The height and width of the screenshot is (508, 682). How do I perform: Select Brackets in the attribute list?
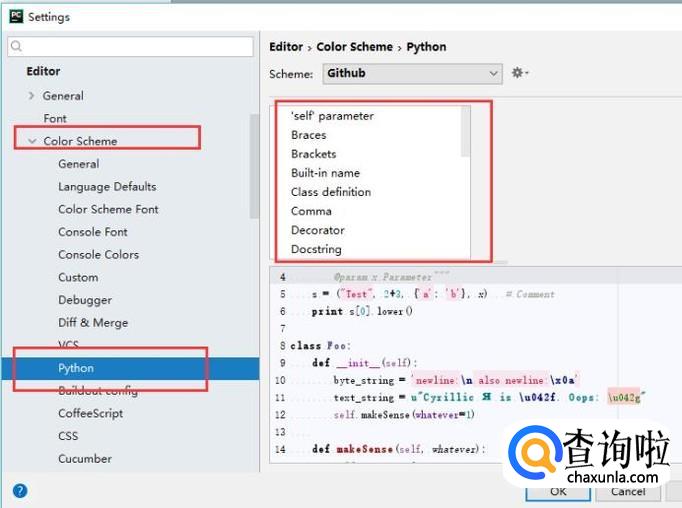click(314, 154)
